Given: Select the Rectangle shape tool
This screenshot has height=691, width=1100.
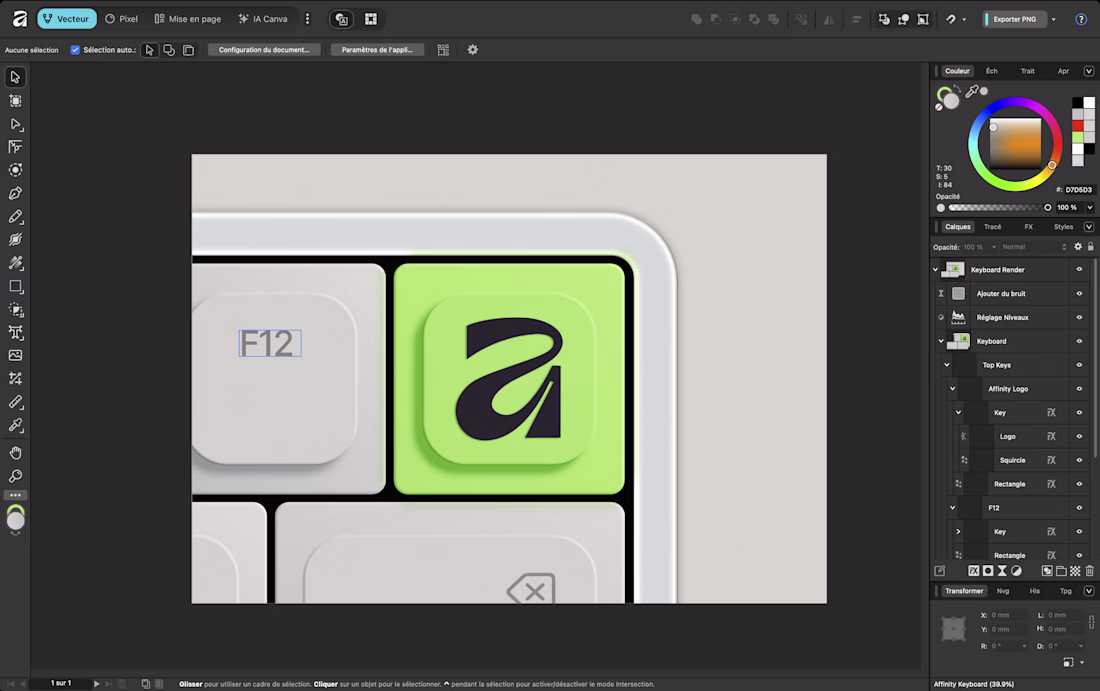Looking at the screenshot, I should point(15,286).
